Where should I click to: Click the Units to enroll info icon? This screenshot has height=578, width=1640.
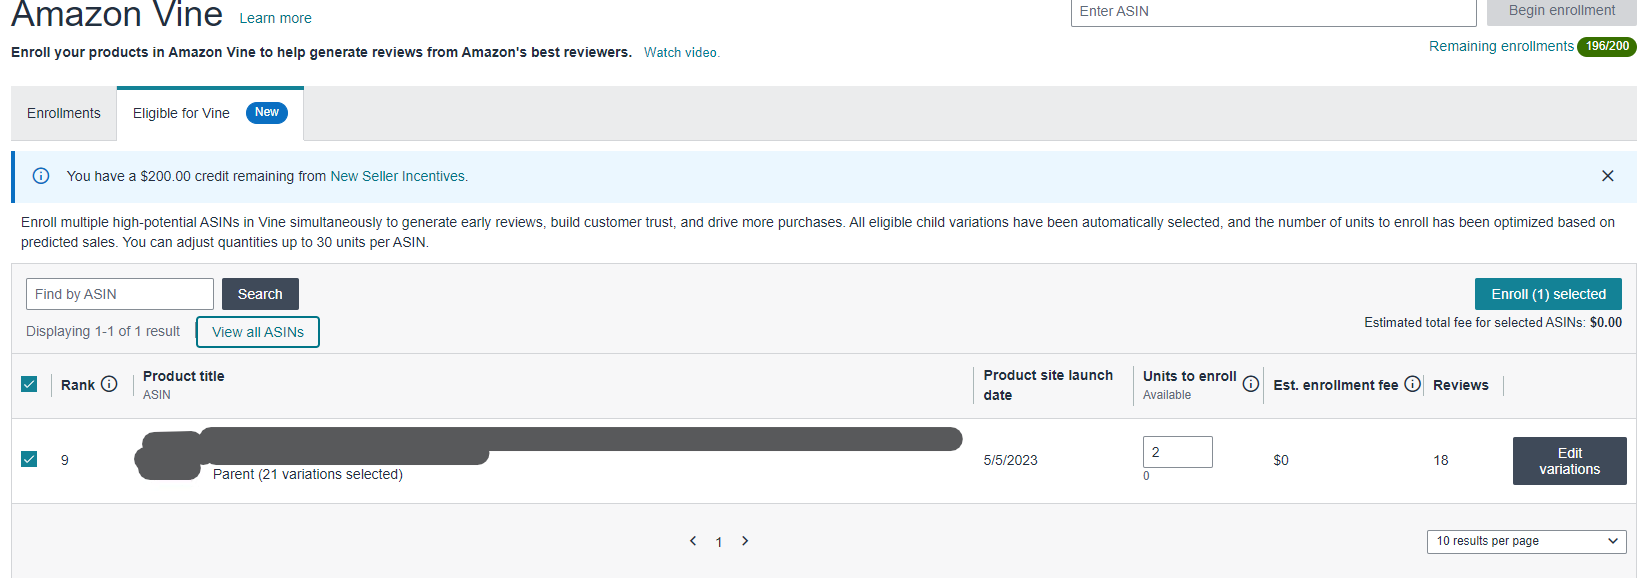pos(1250,384)
